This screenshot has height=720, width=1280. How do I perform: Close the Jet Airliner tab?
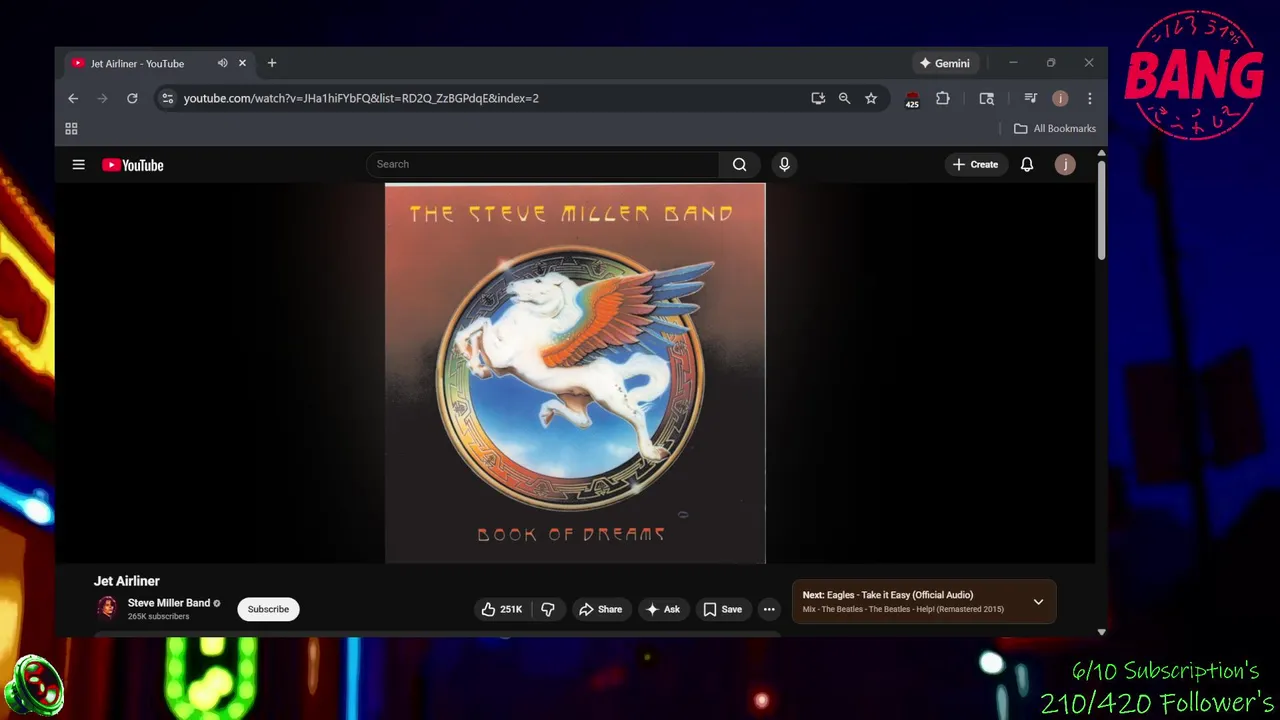(242, 63)
